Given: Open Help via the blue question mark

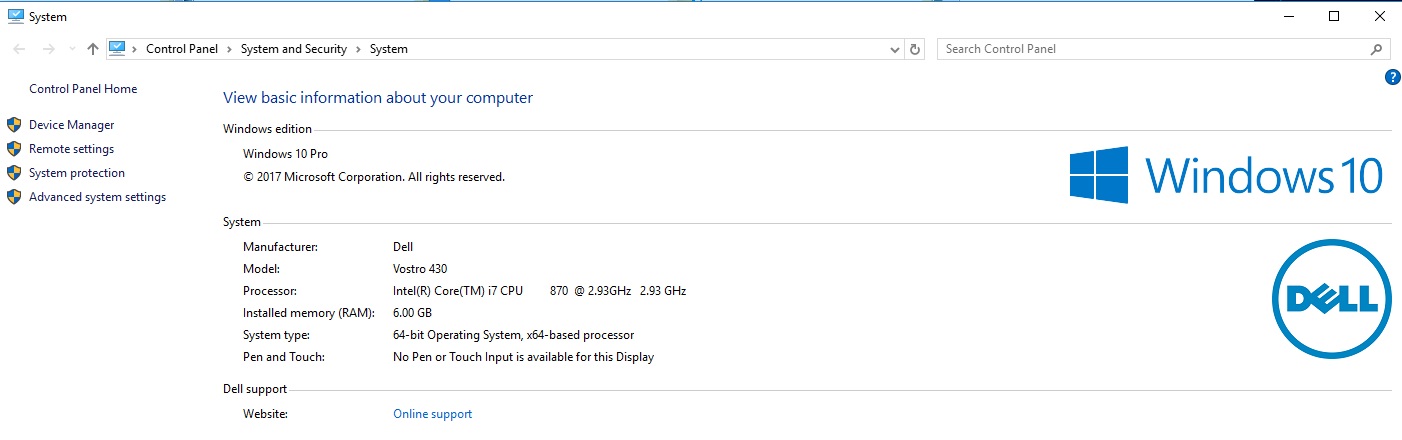Looking at the screenshot, I should 1392,77.
